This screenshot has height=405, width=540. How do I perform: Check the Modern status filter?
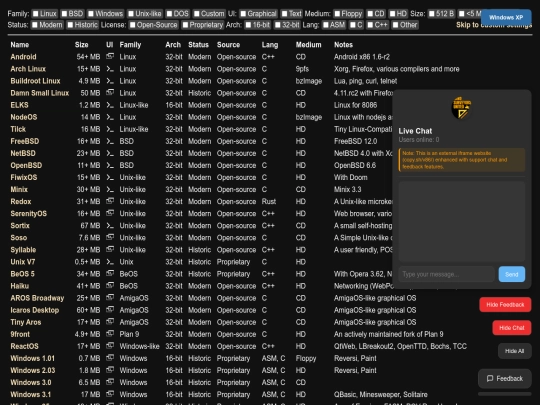tap(35, 25)
